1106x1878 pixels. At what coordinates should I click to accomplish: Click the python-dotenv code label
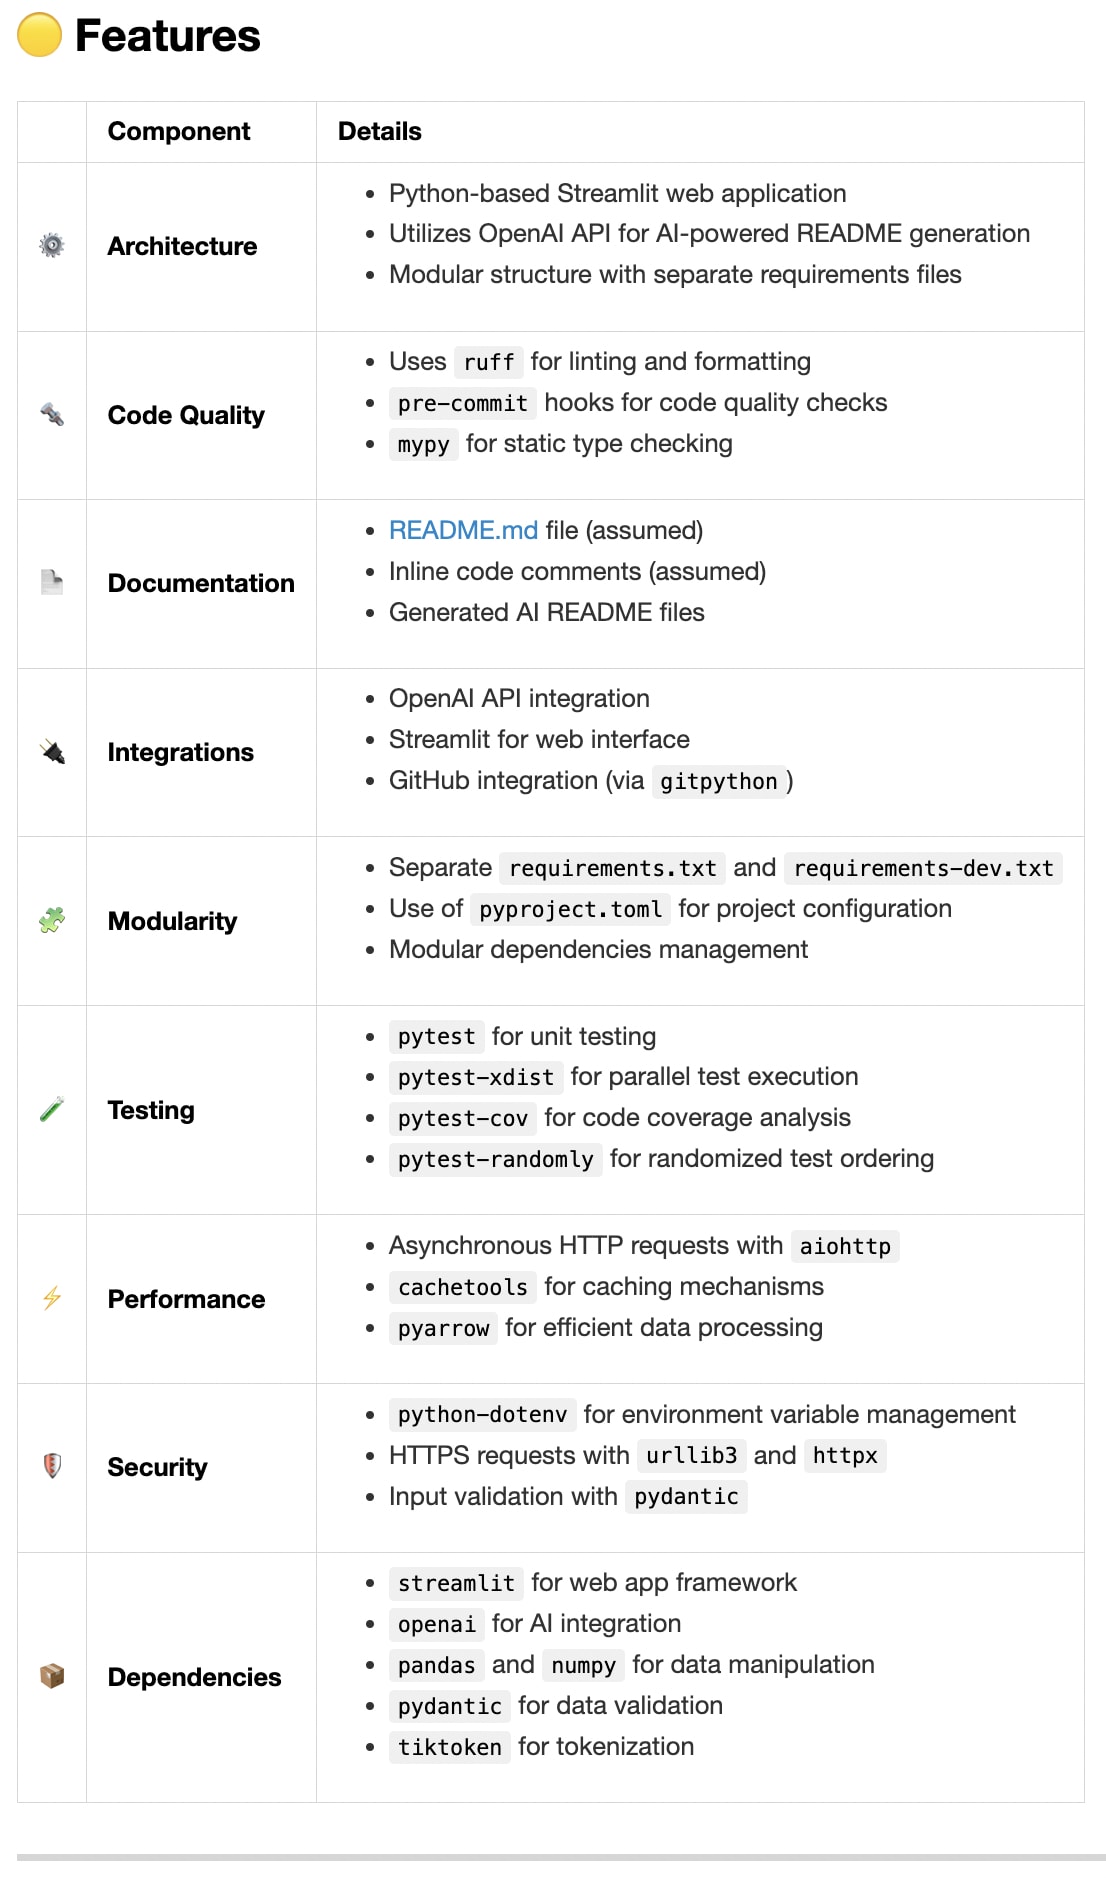(x=482, y=1415)
